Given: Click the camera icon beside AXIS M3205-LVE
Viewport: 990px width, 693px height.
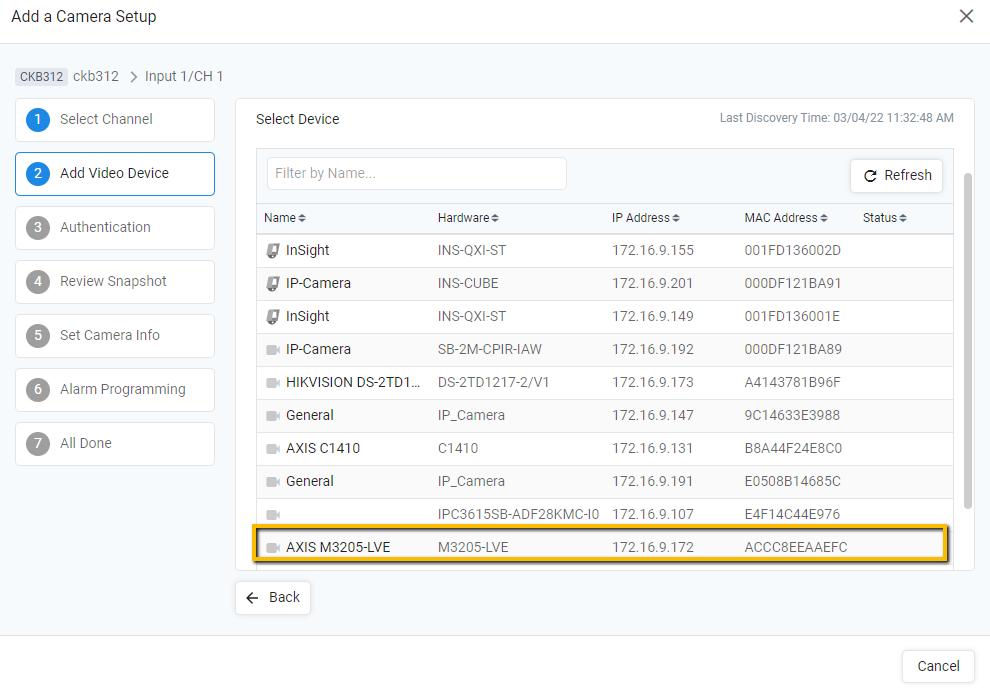Looking at the screenshot, I should [x=273, y=547].
